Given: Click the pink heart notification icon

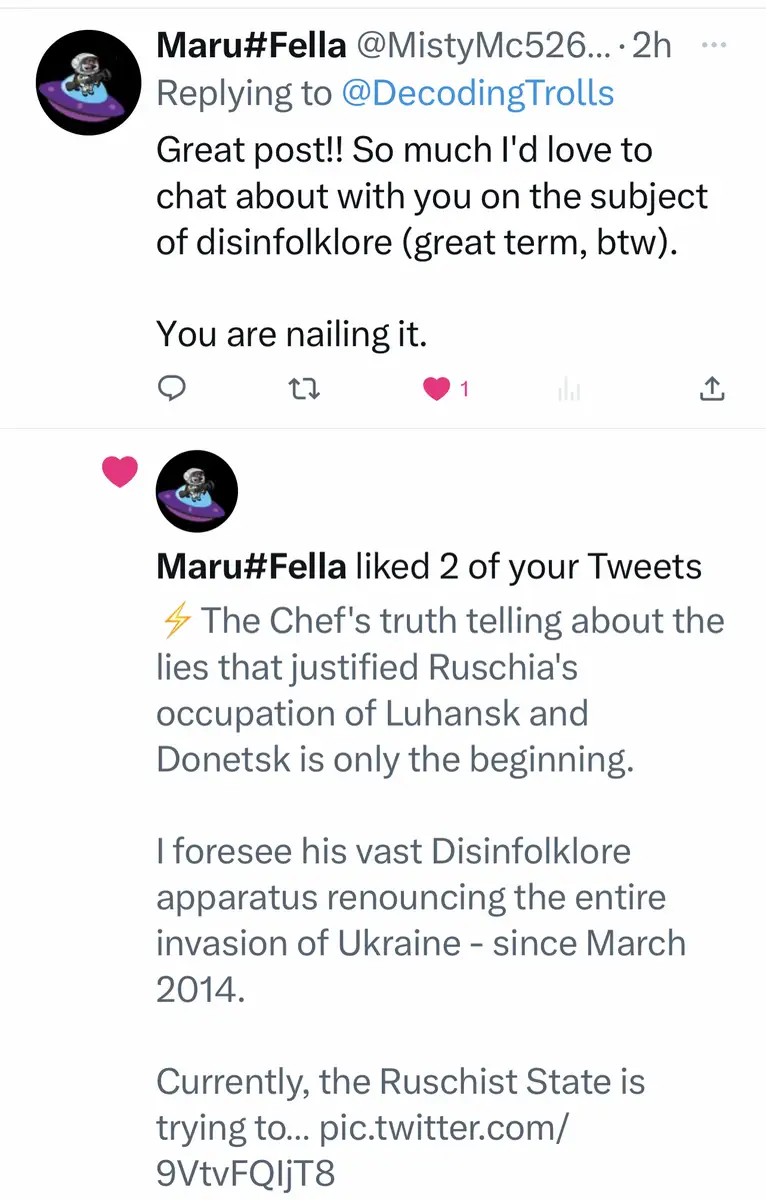Looking at the screenshot, I should (x=119, y=472).
